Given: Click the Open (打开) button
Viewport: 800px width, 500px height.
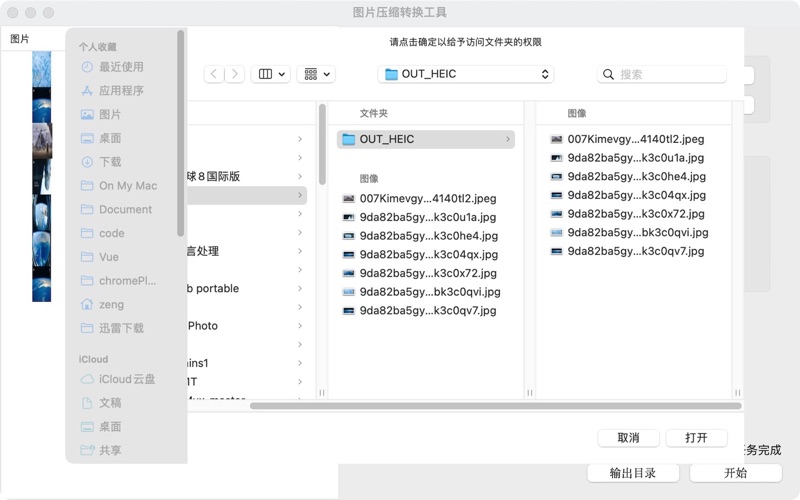Looking at the screenshot, I should 697,438.
